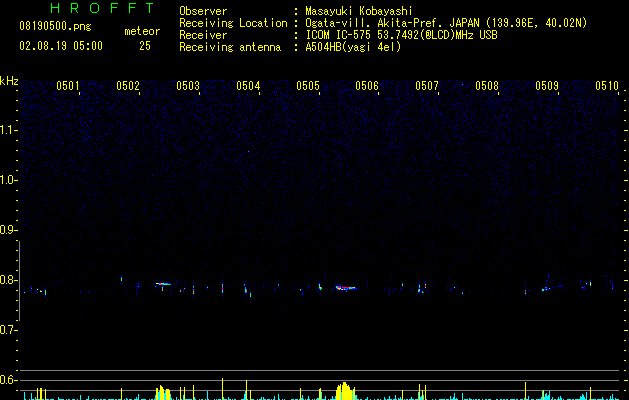Click the 0.8 kHz axis value
629x400 pixels.
[8, 280]
